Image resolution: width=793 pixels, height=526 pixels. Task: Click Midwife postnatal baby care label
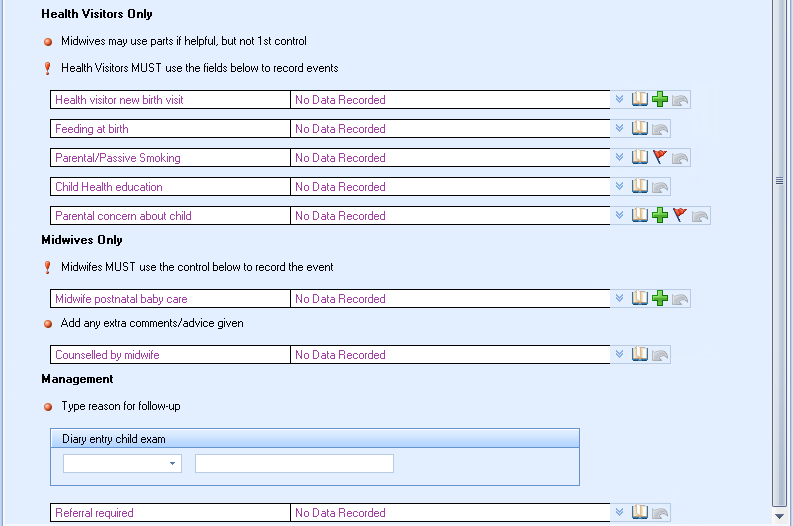pos(121,299)
